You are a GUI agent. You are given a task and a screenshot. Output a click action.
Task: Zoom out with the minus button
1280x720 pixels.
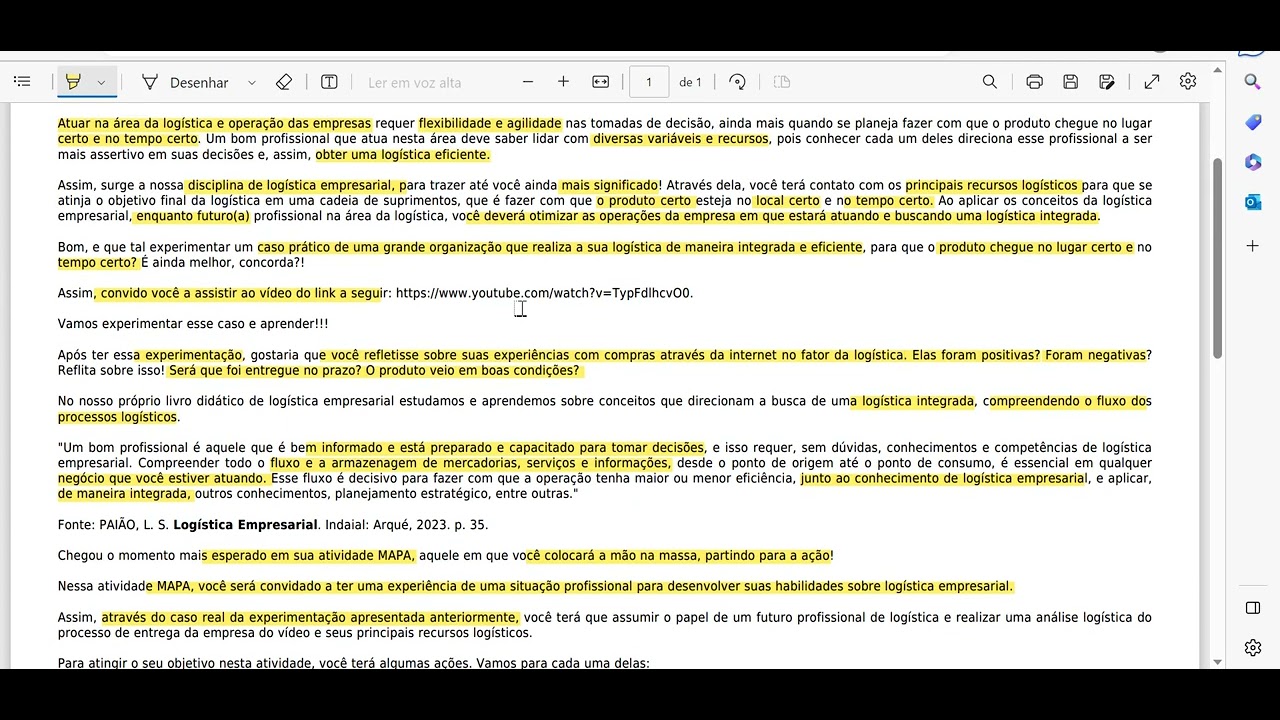[x=528, y=82]
